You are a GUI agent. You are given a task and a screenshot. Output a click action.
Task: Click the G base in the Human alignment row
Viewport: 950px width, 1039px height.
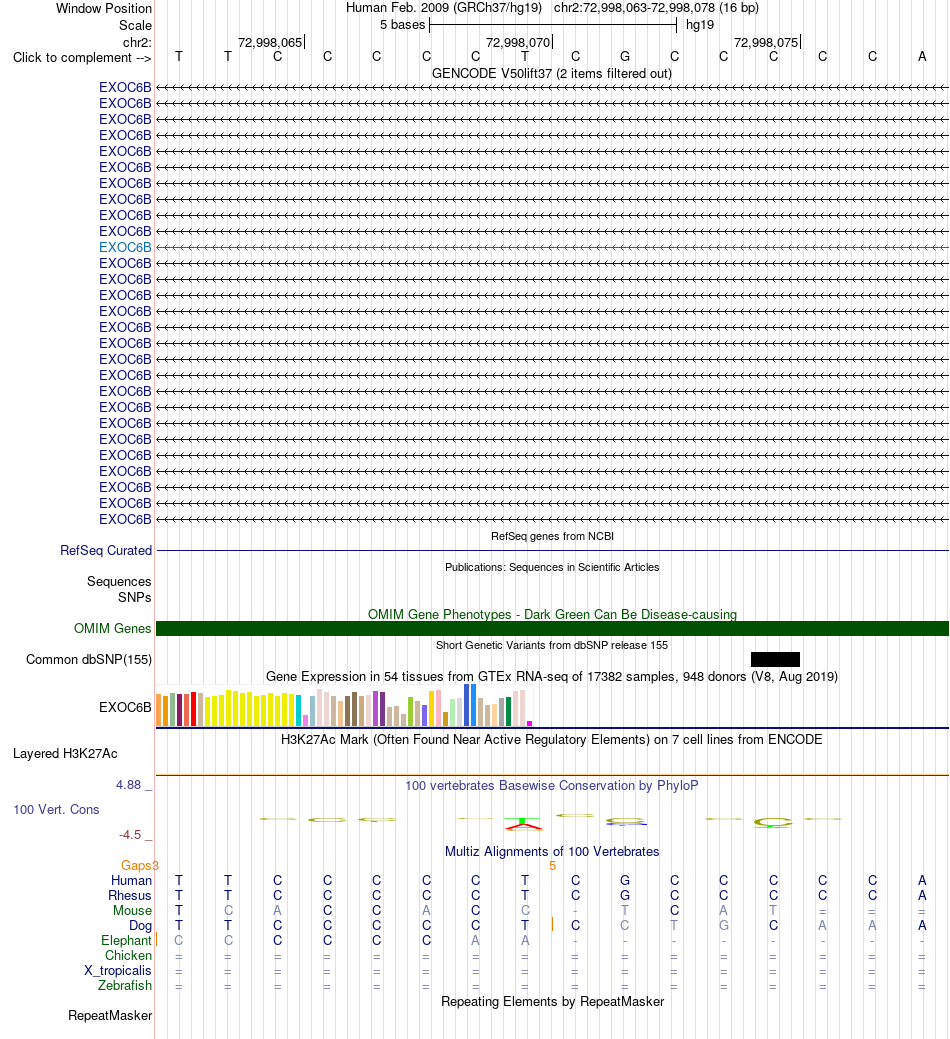(x=625, y=881)
